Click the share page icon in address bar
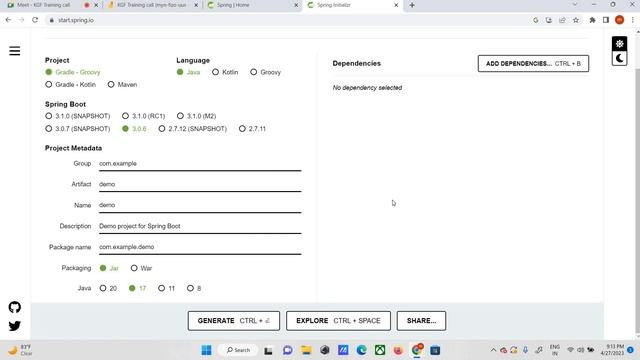 click(x=562, y=20)
